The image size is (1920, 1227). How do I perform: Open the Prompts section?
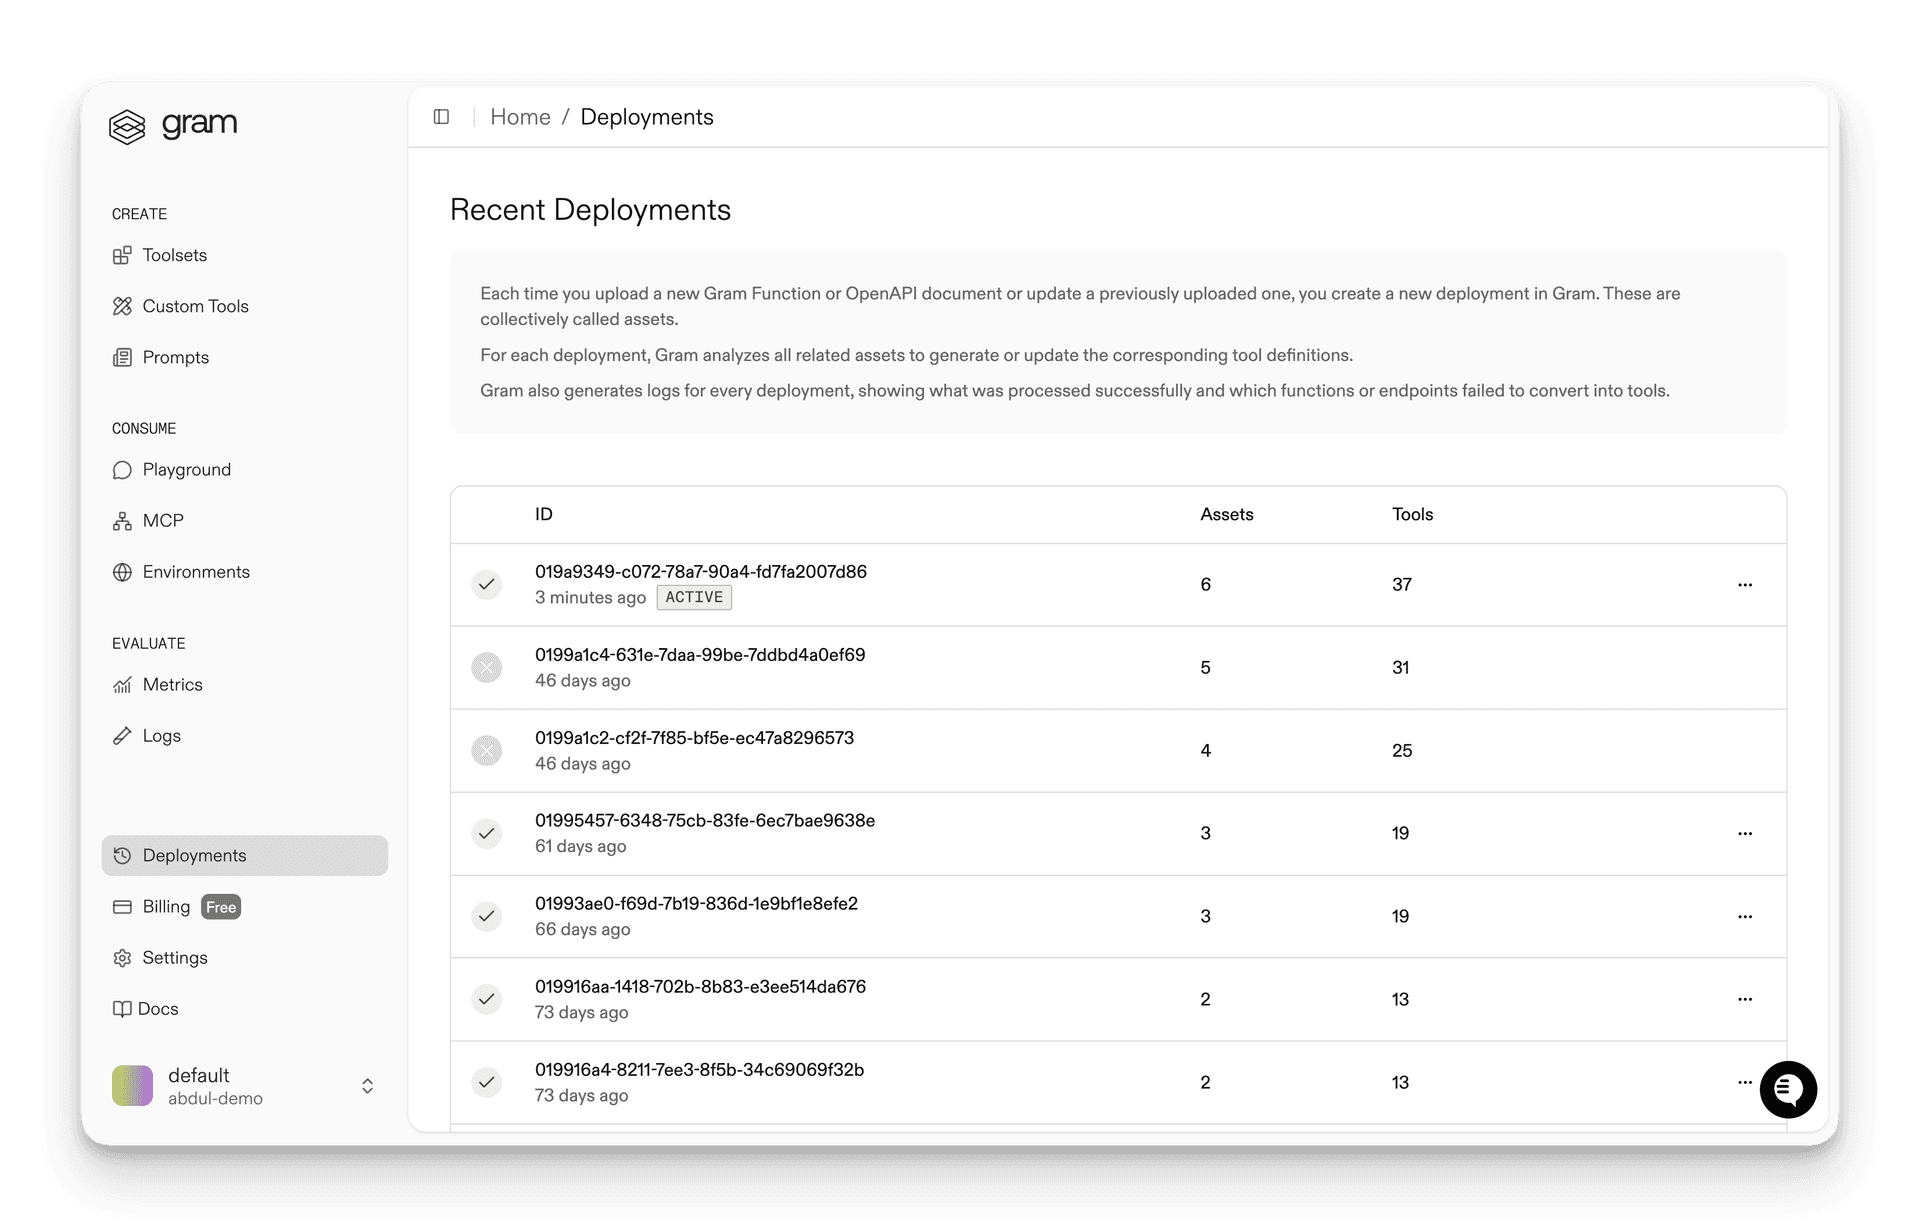coord(174,357)
